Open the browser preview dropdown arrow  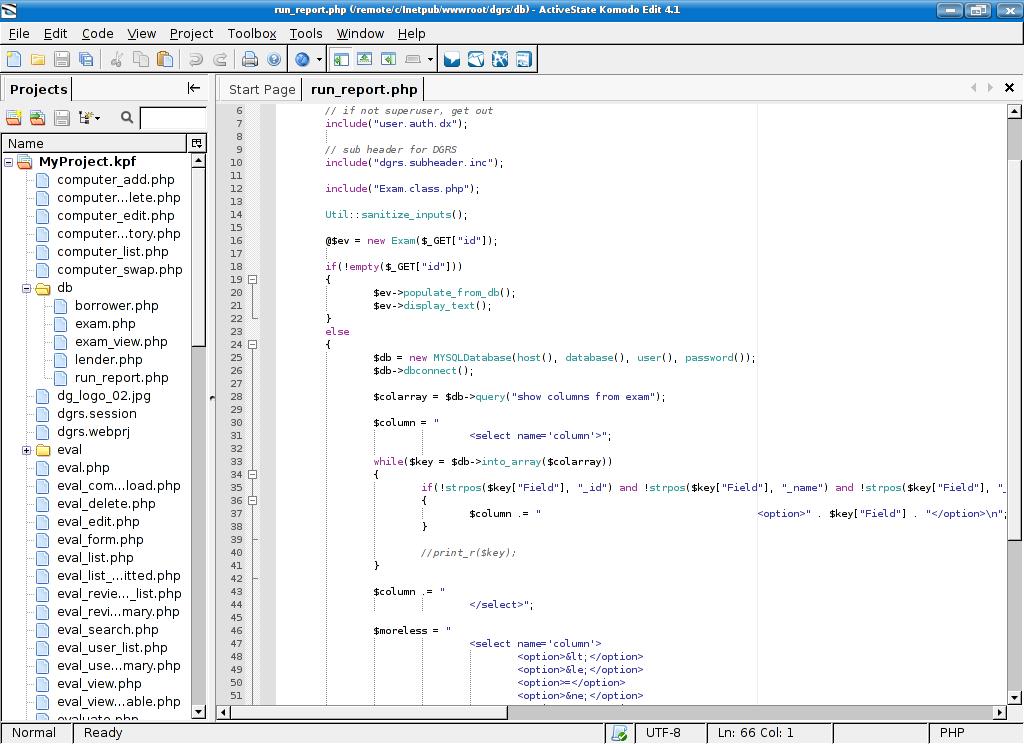tap(319, 60)
